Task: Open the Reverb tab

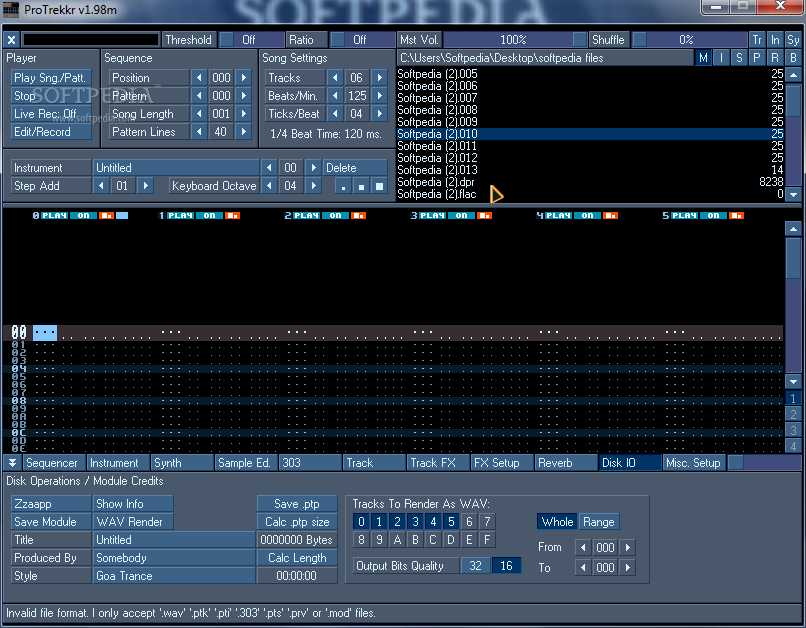Action: pos(566,463)
